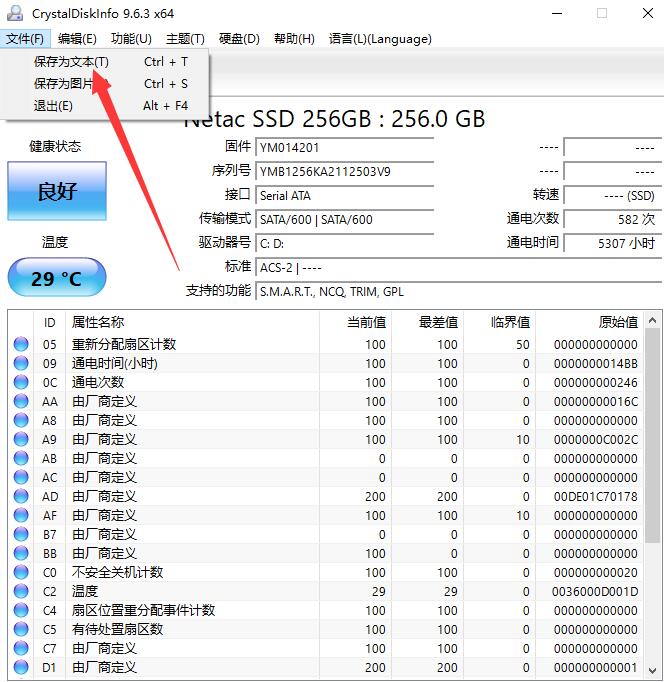The width and height of the screenshot is (664, 682).
Task: Click the 属性名称 column header
Action: [x=192, y=322]
